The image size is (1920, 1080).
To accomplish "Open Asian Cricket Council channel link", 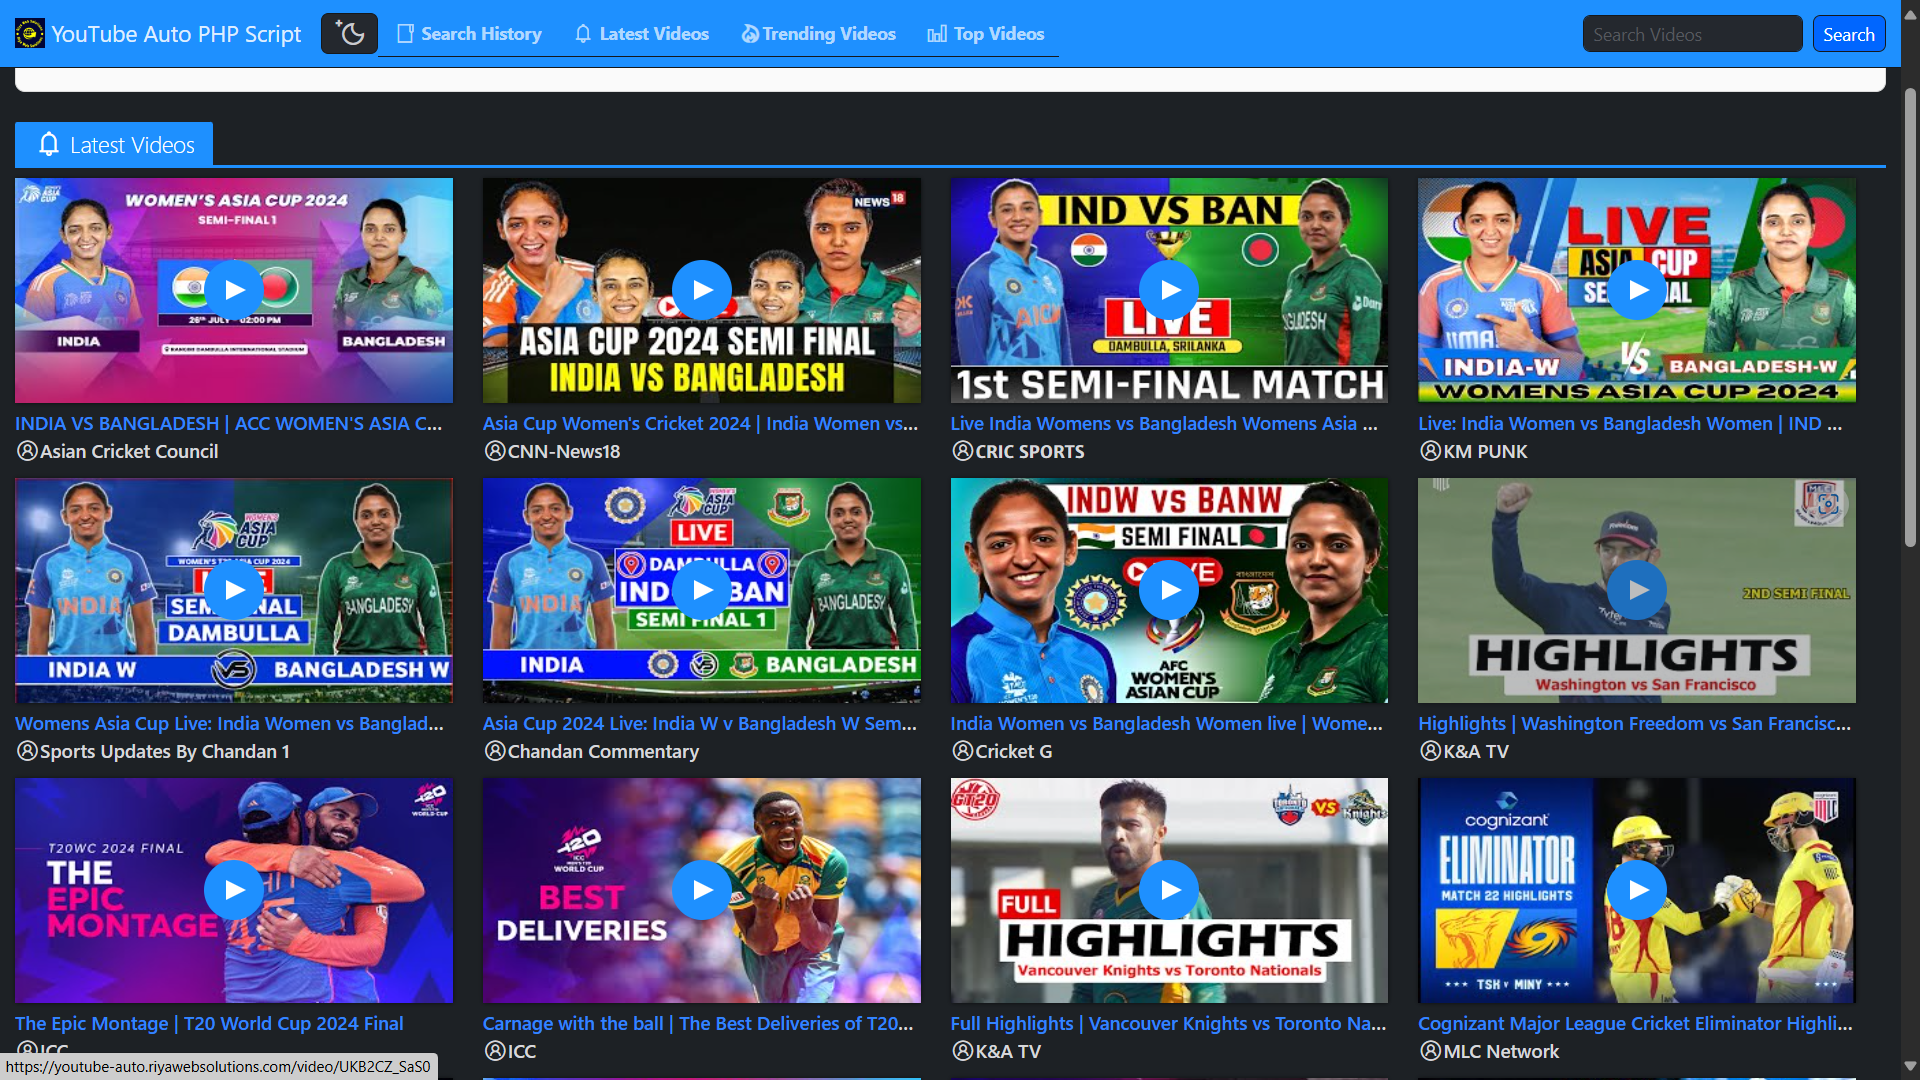I will point(128,452).
